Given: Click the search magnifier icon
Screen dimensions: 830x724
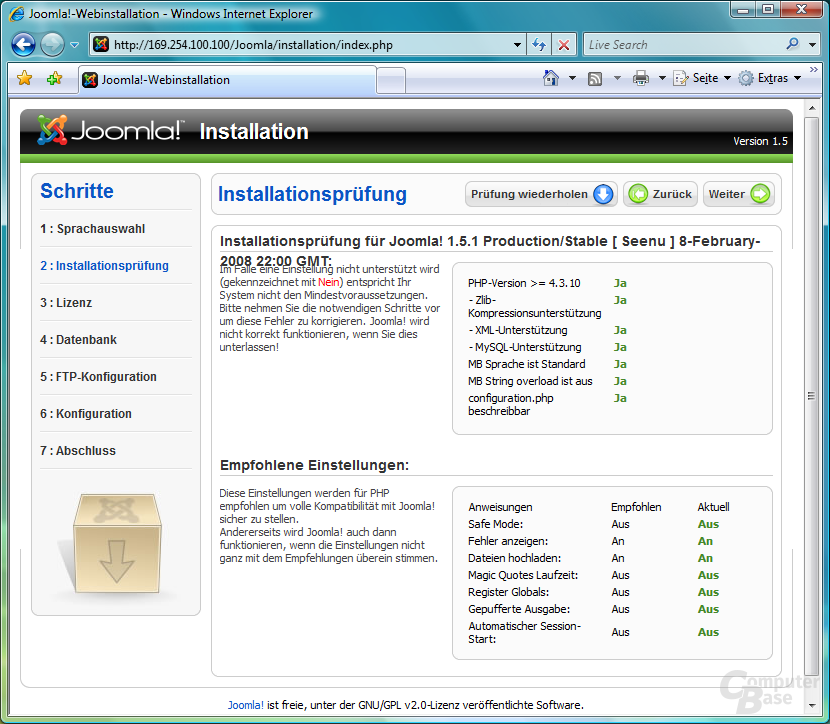Looking at the screenshot, I should click(792, 44).
